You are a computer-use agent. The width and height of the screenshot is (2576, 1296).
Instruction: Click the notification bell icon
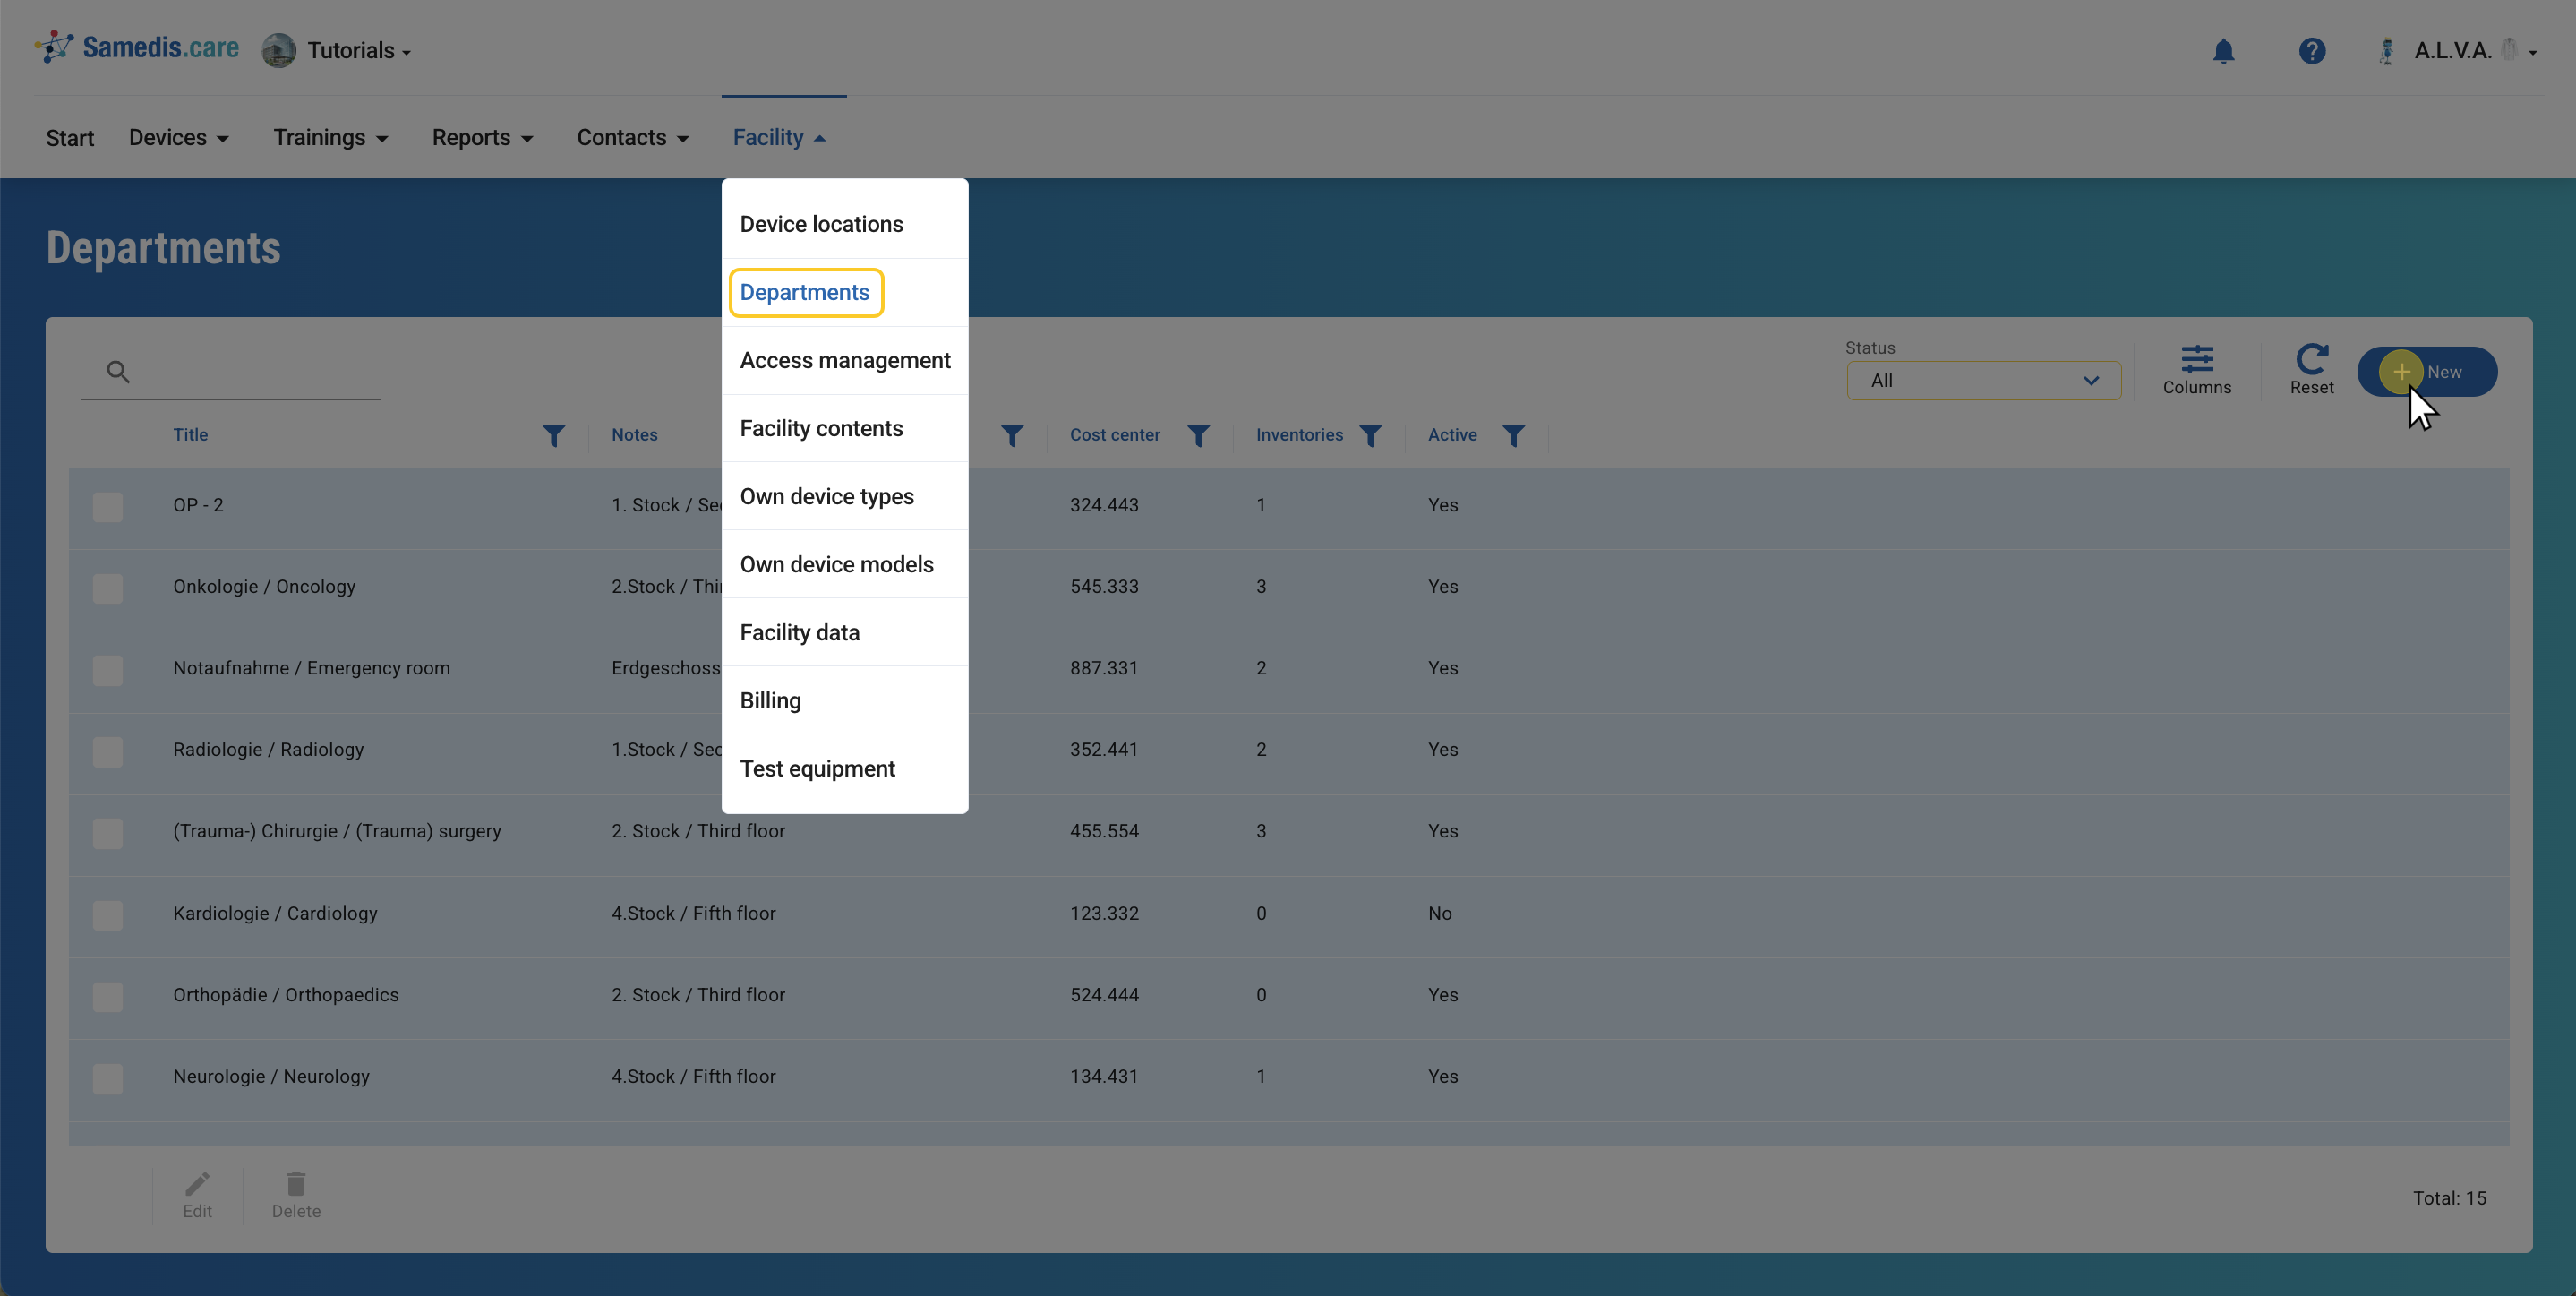pyautogui.click(x=2222, y=51)
